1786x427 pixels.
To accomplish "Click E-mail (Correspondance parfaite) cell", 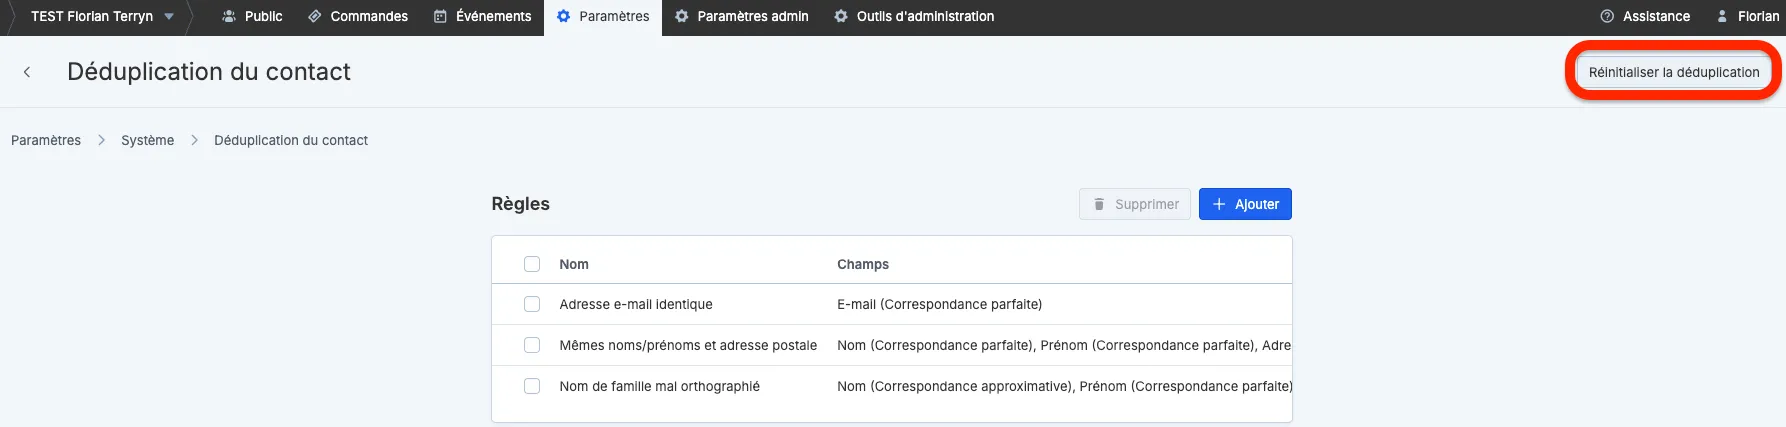I will click(940, 304).
